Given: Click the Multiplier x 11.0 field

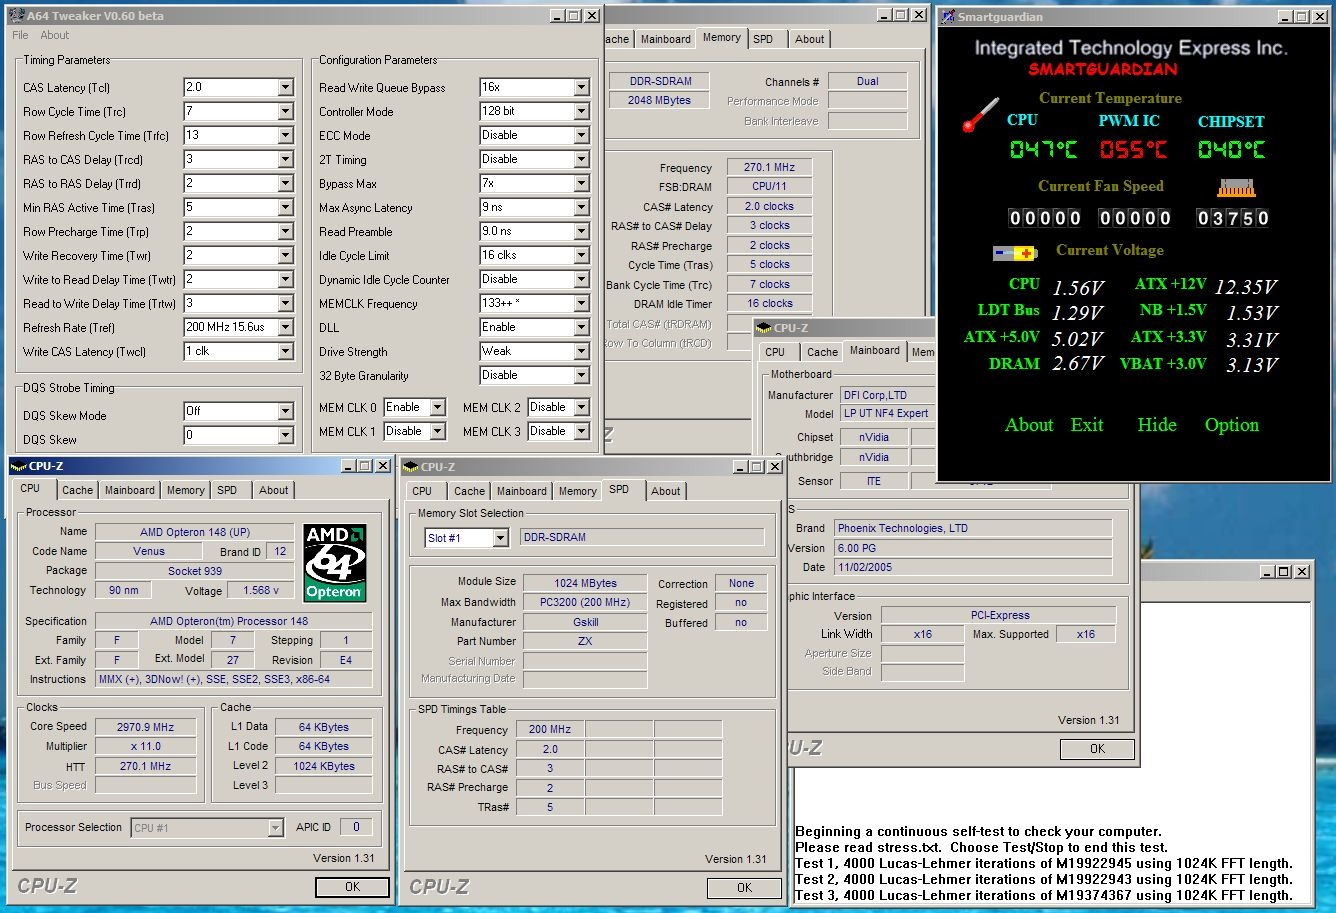Looking at the screenshot, I should coord(146,747).
